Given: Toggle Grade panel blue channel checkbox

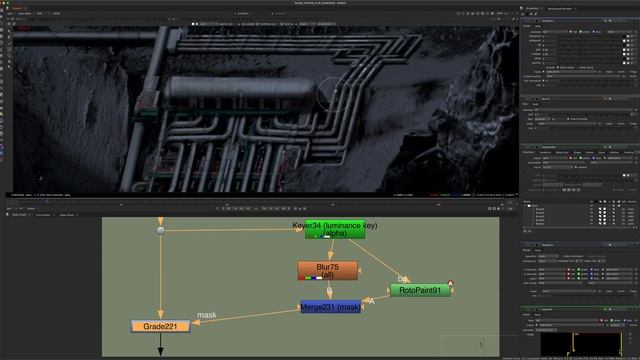Looking at the screenshot, I should [593, 32].
